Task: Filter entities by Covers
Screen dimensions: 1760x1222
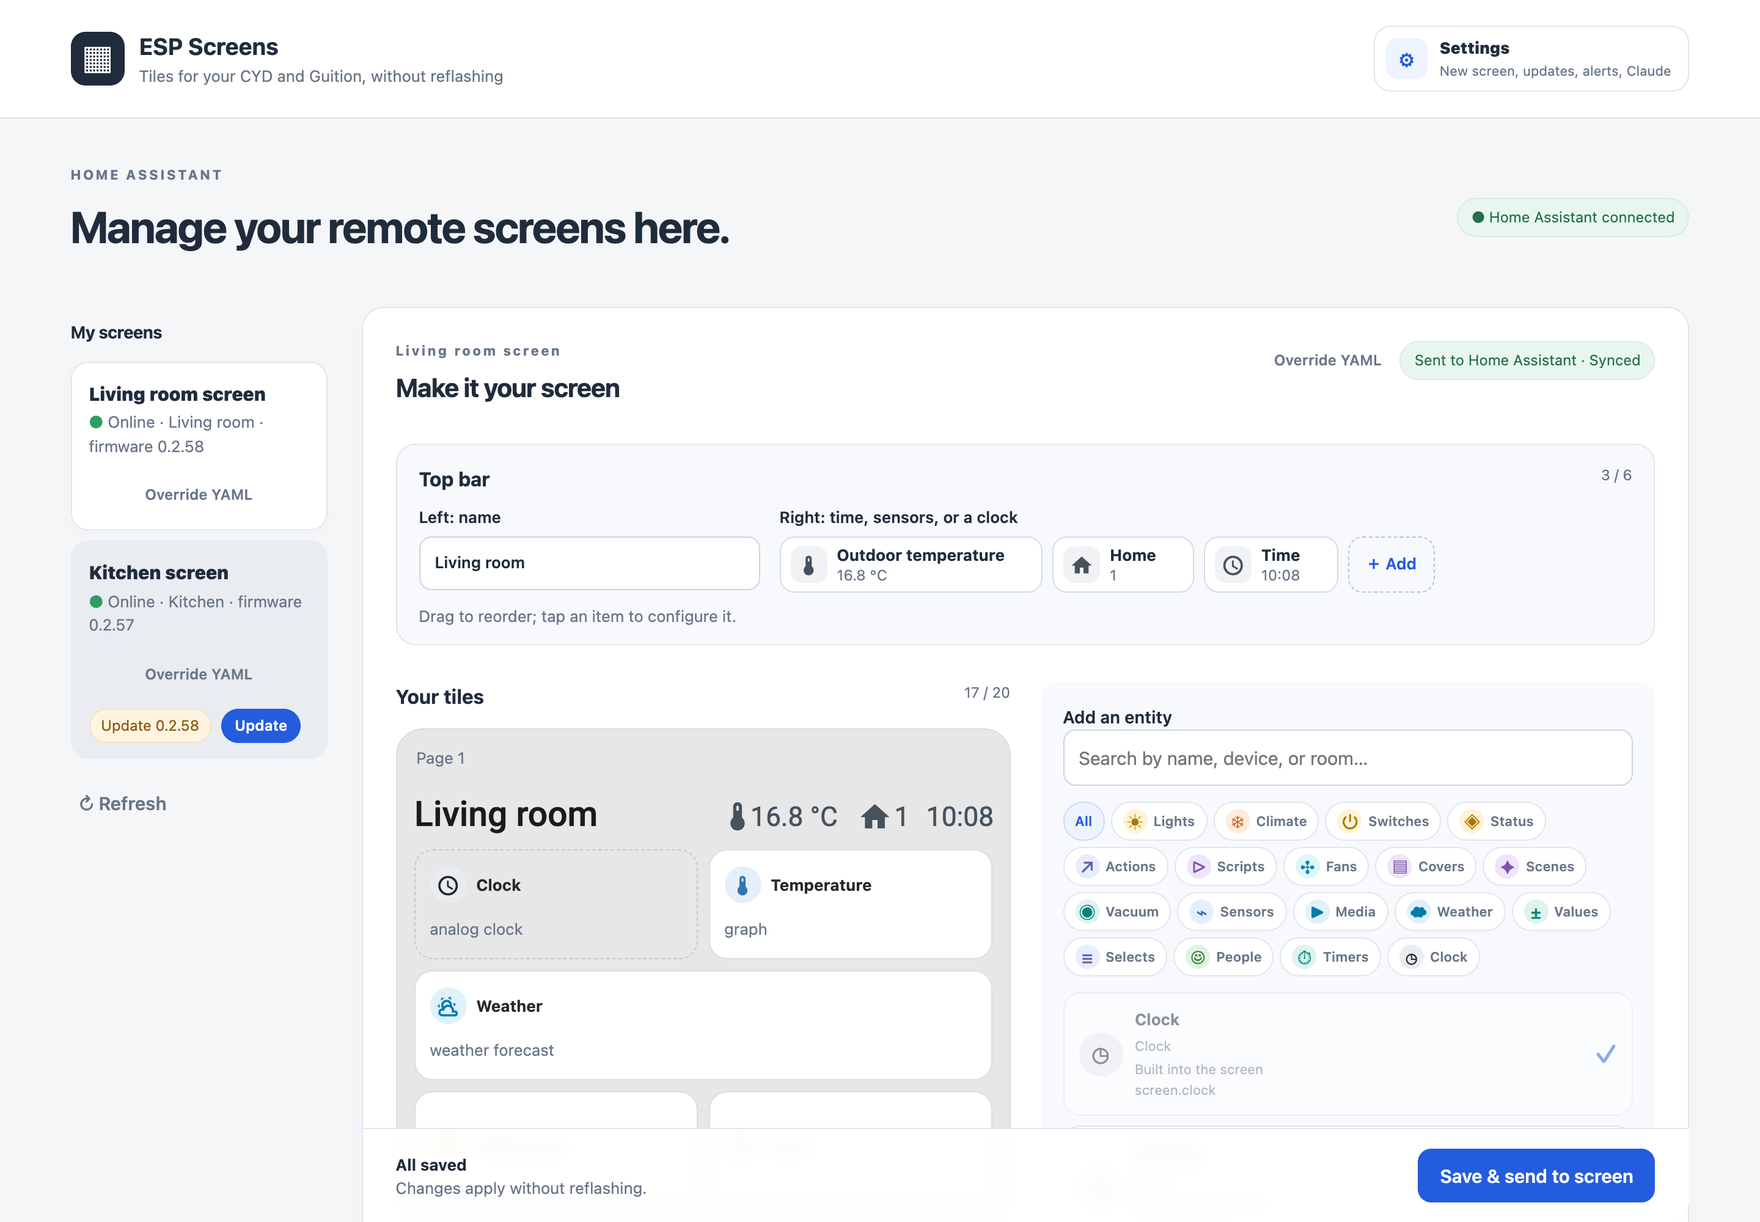Action: coord(1426,866)
